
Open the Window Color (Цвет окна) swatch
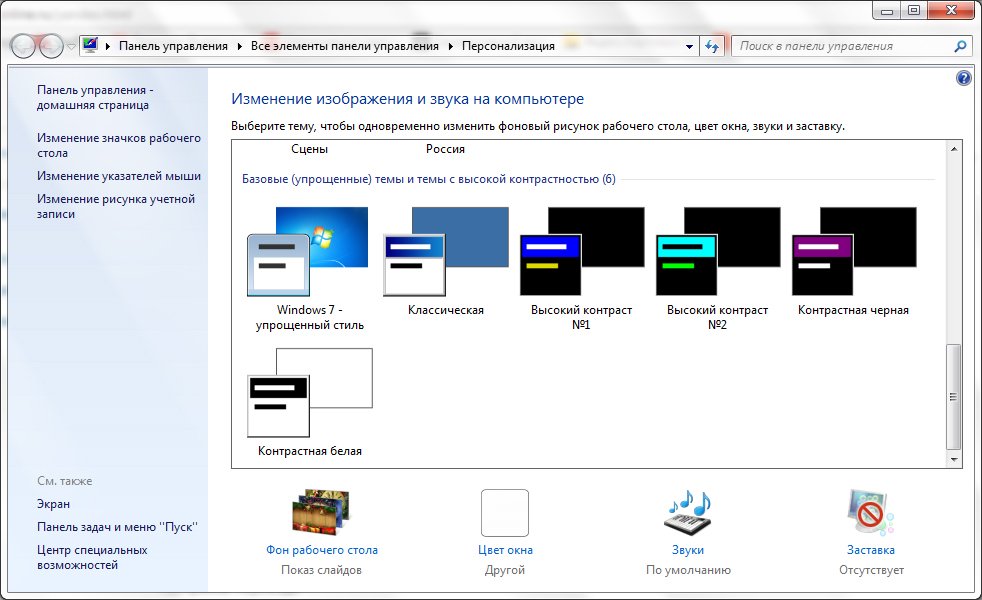(x=505, y=513)
